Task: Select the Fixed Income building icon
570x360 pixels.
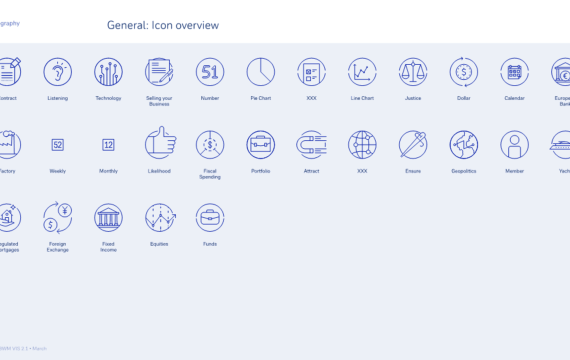Action: [x=108, y=217]
